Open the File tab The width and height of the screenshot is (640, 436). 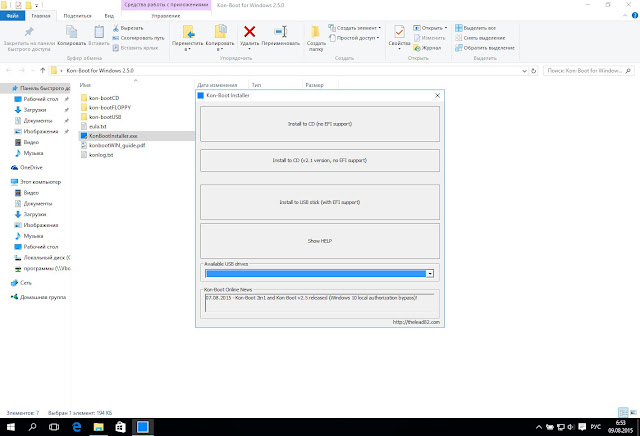(13, 16)
